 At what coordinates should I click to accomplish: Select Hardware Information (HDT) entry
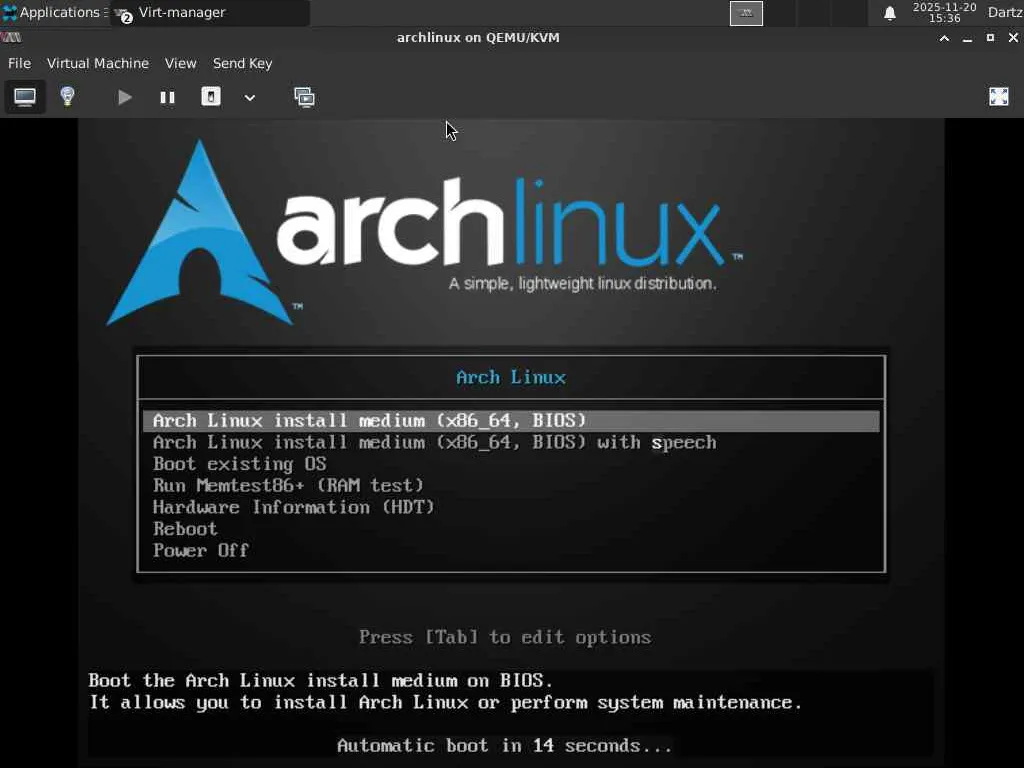(293, 507)
